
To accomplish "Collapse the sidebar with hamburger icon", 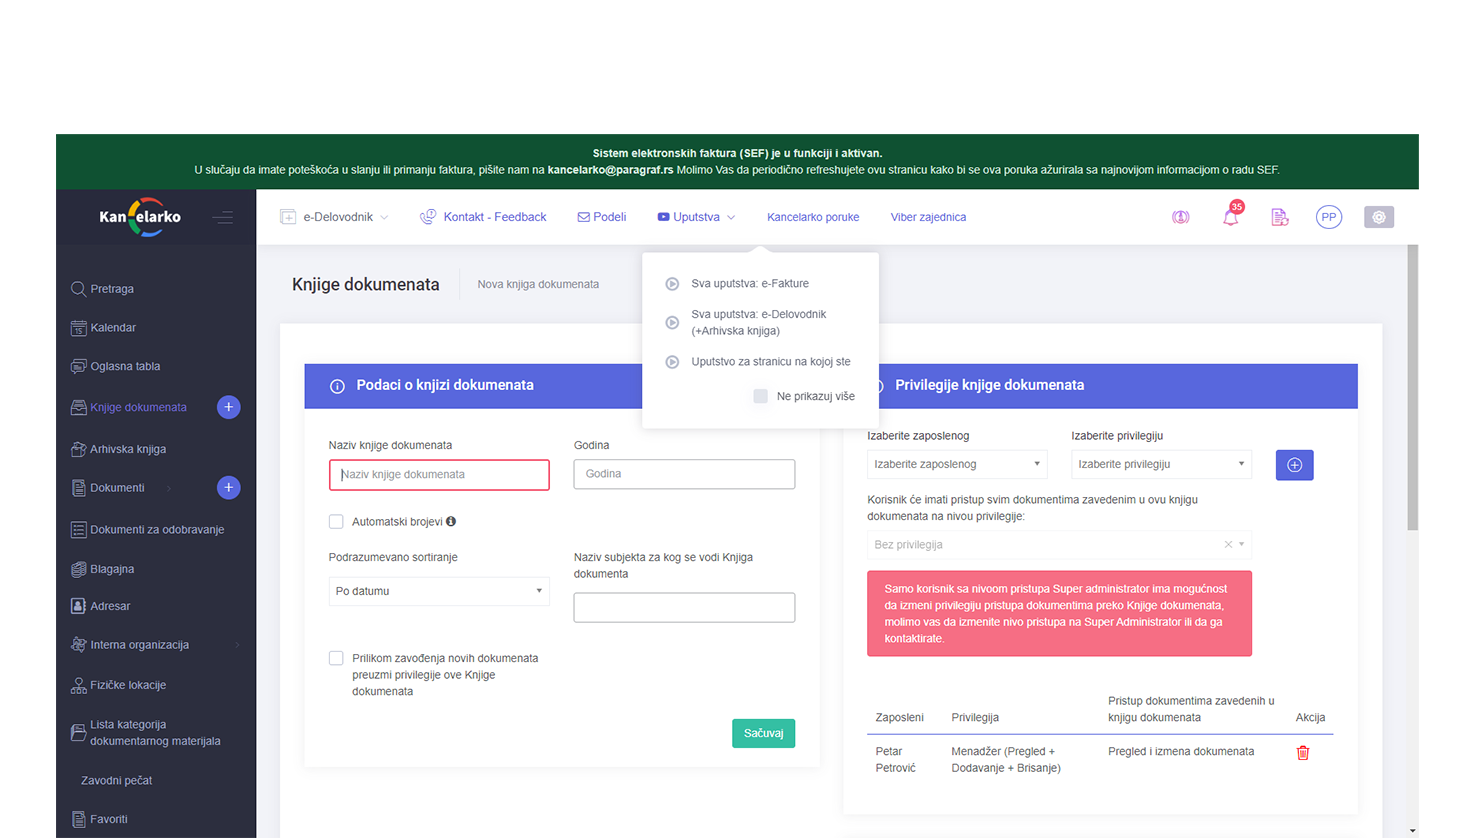I will [x=222, y=217].
